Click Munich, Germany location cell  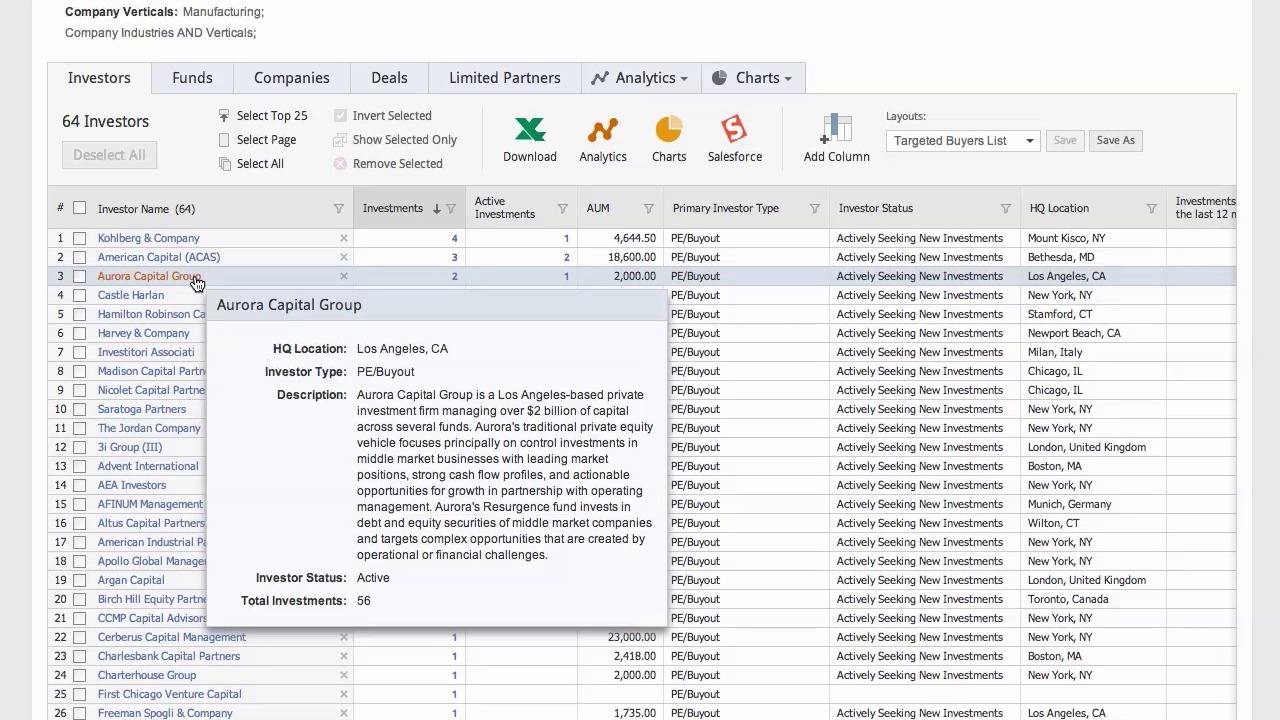click(x=1069, y=504)
